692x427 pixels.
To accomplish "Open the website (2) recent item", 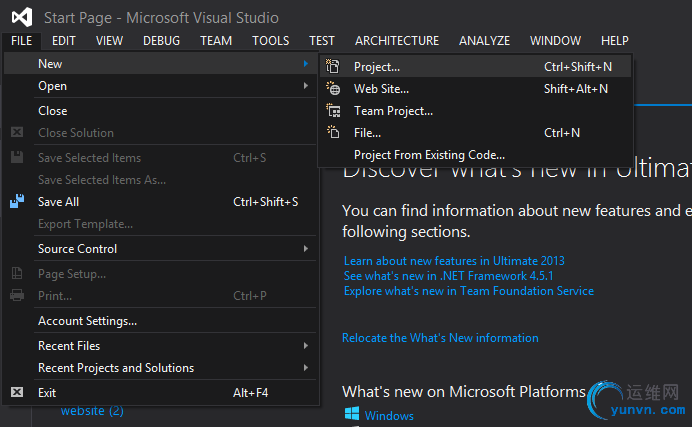I will pyautogui.click(x=92, y=411).
